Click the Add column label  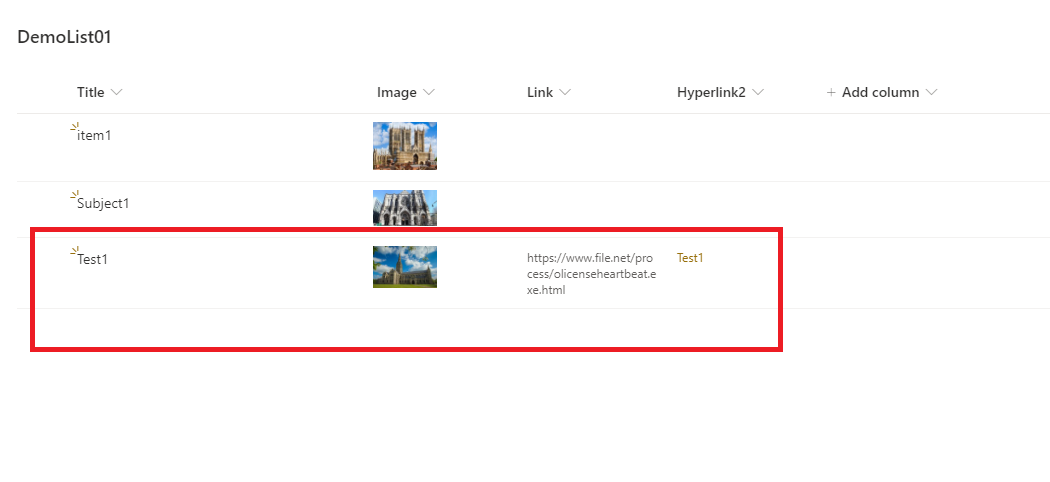(881, 92)
